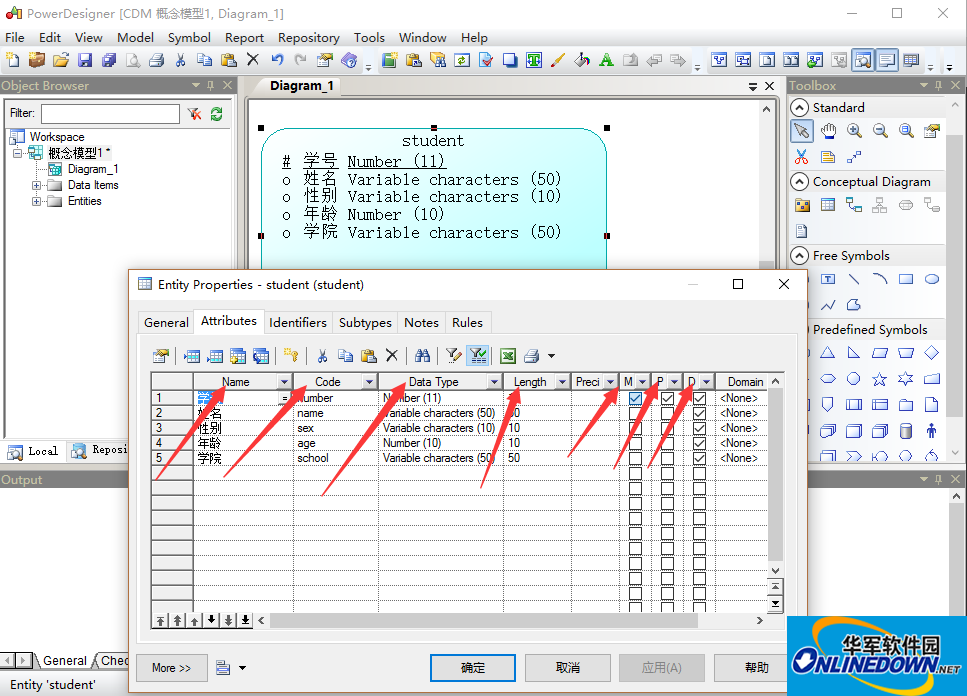Select the Line tool in Free Symbols

[x=854, y=279]
